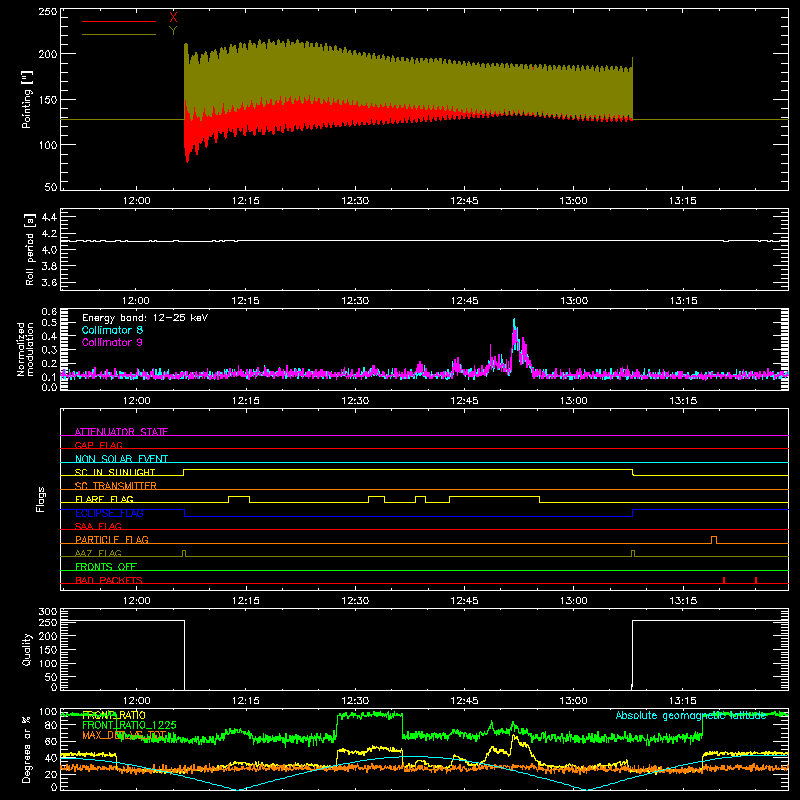The width and height of the screenshot is (800, 800).
Task: Click the FLARE_FLAG pulse near 12:33
Action: coord(377,499)
